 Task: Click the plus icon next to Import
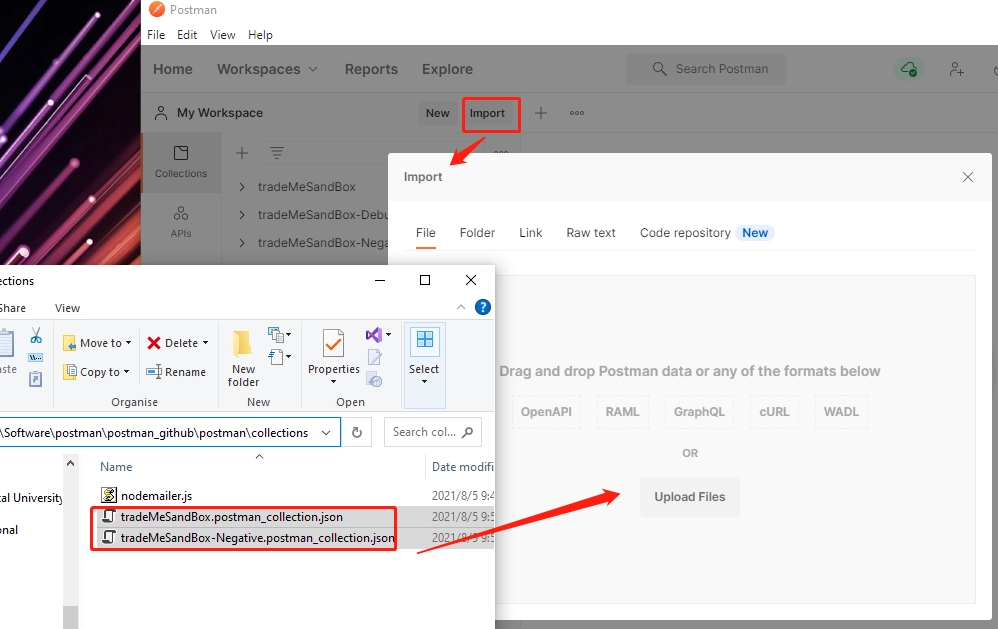(540, 113)
